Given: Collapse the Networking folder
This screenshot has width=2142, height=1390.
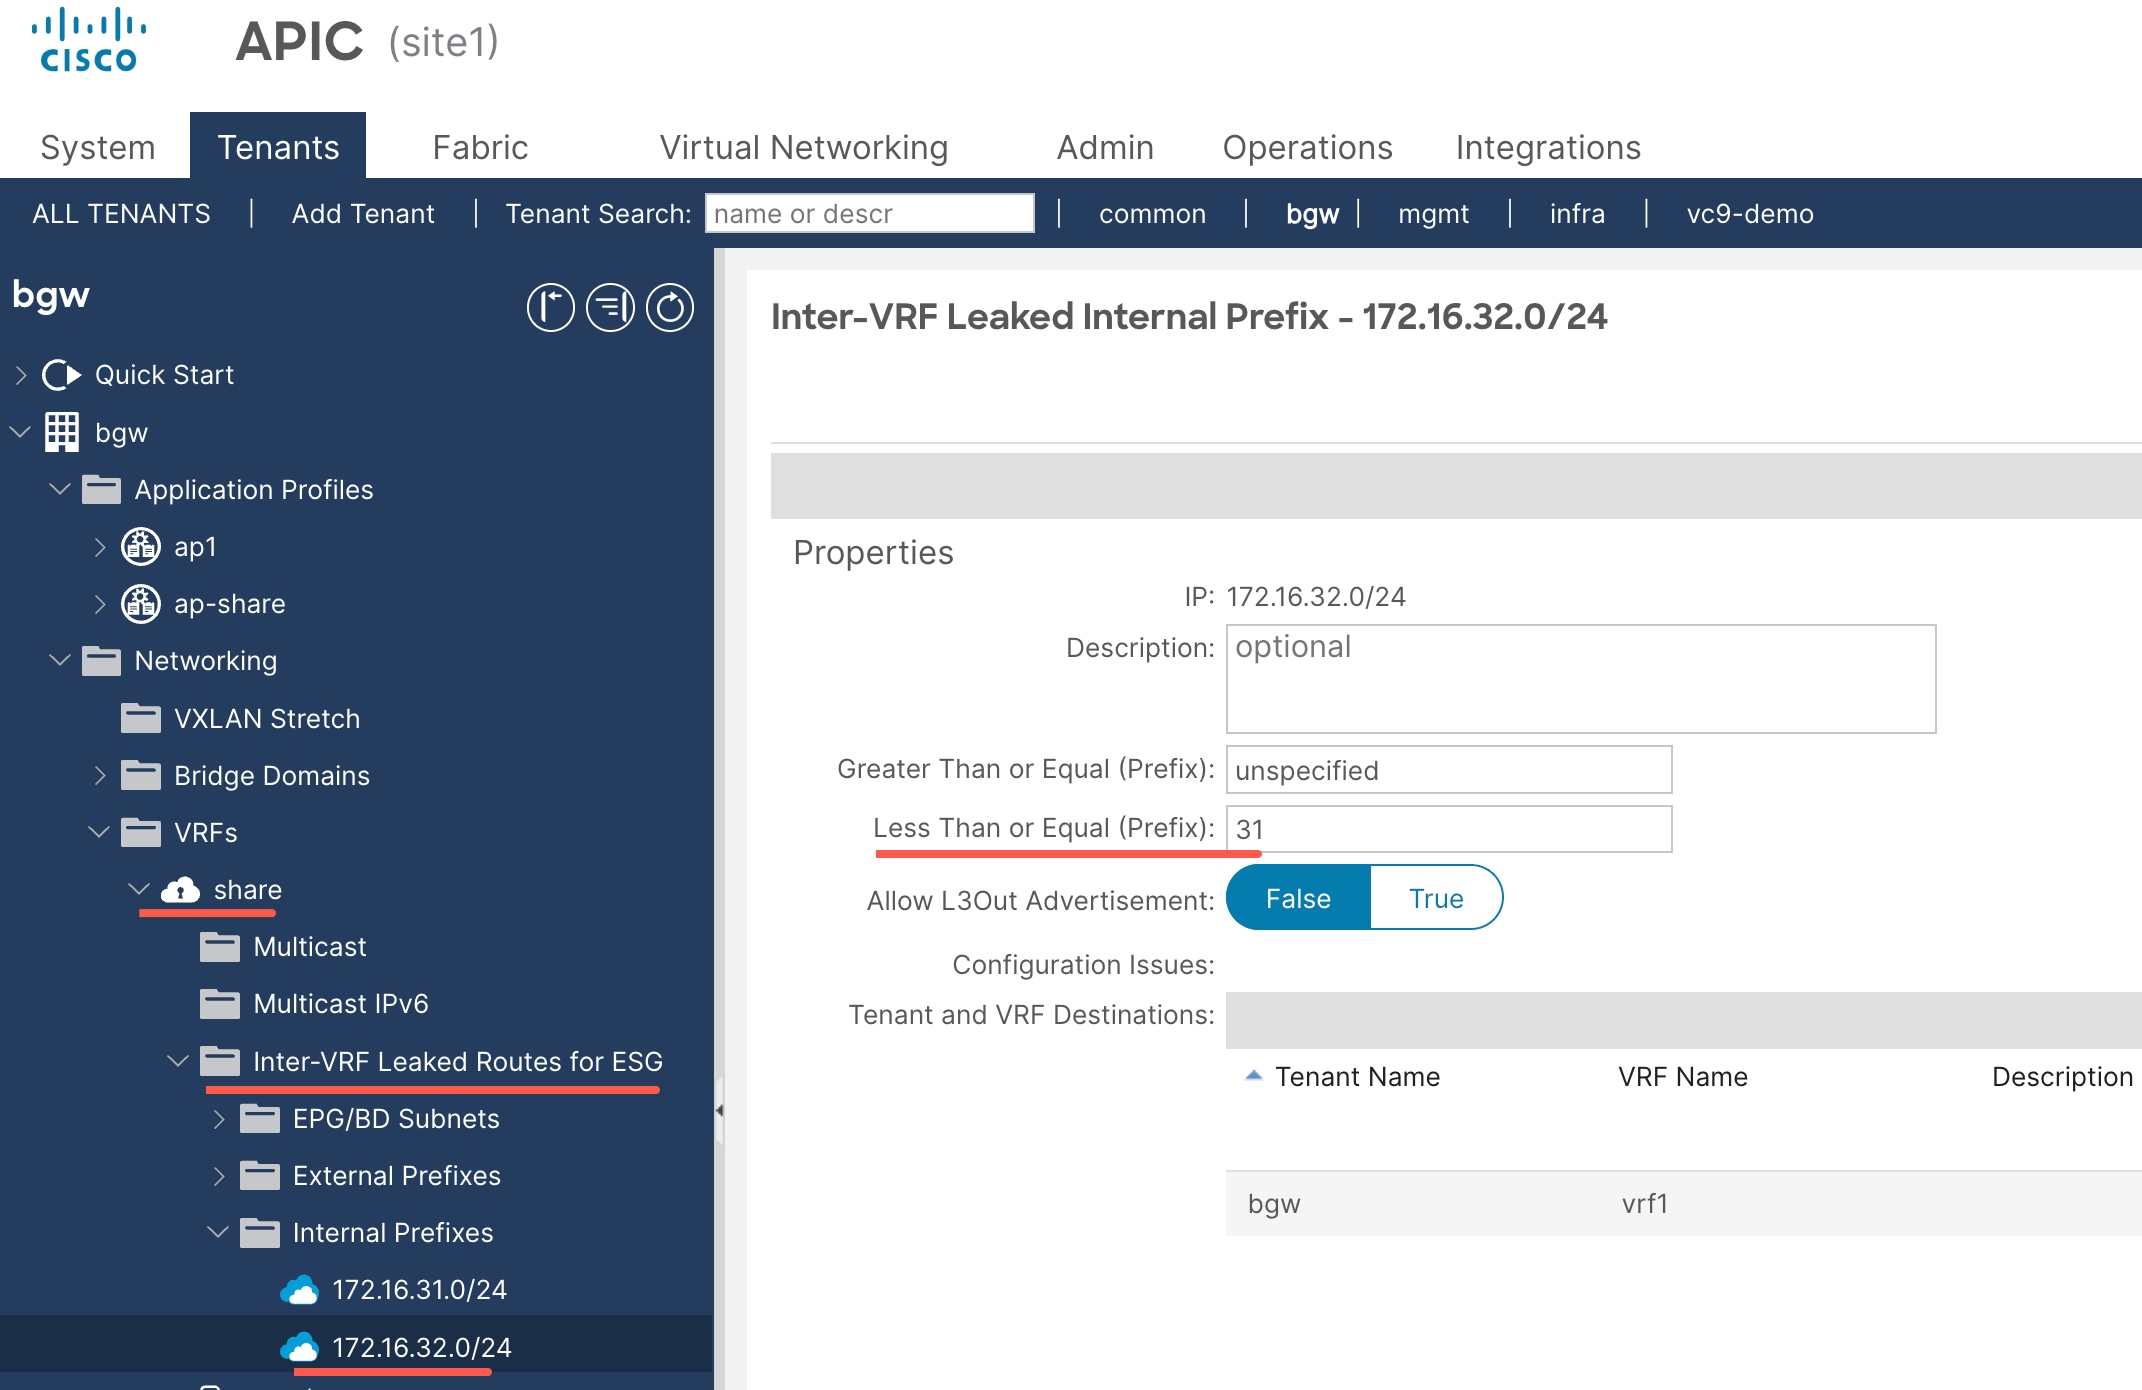Looking at the screenshot, I should coord(60,661).
